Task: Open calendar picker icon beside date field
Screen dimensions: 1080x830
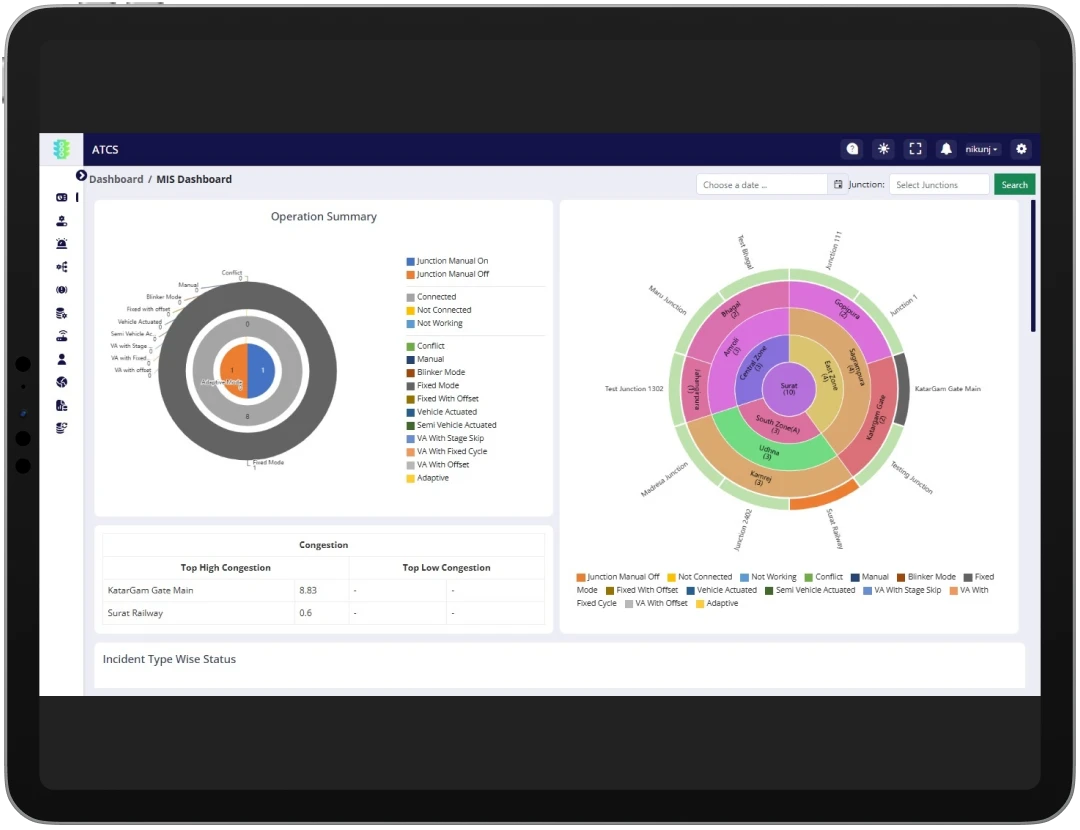Action: click(x=838, y=185)
